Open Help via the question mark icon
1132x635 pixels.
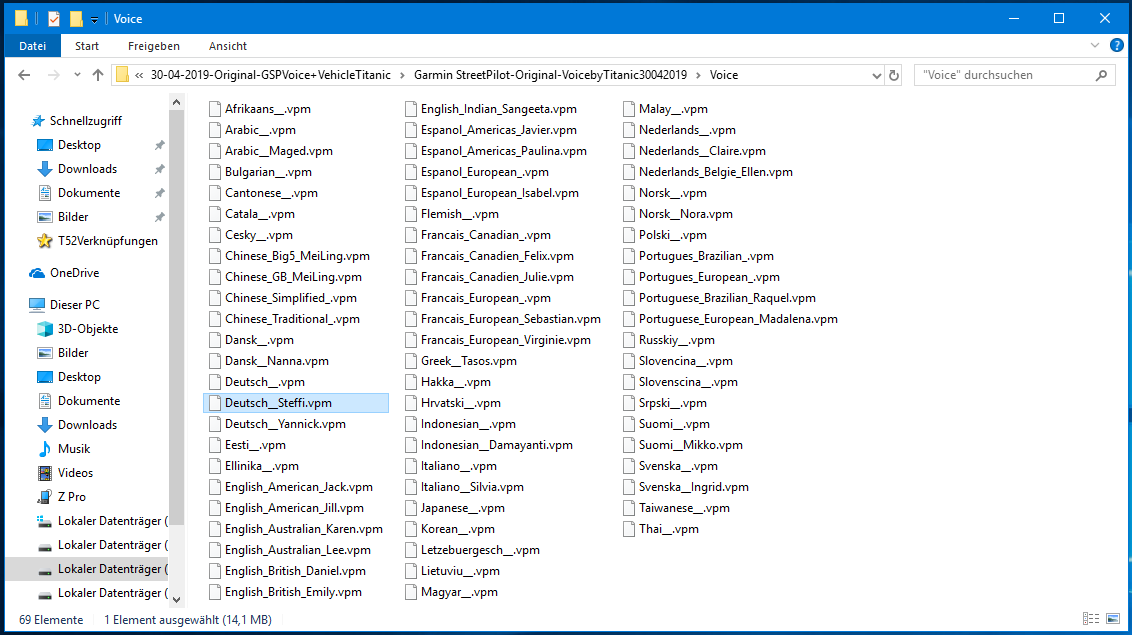[1116, 45]
